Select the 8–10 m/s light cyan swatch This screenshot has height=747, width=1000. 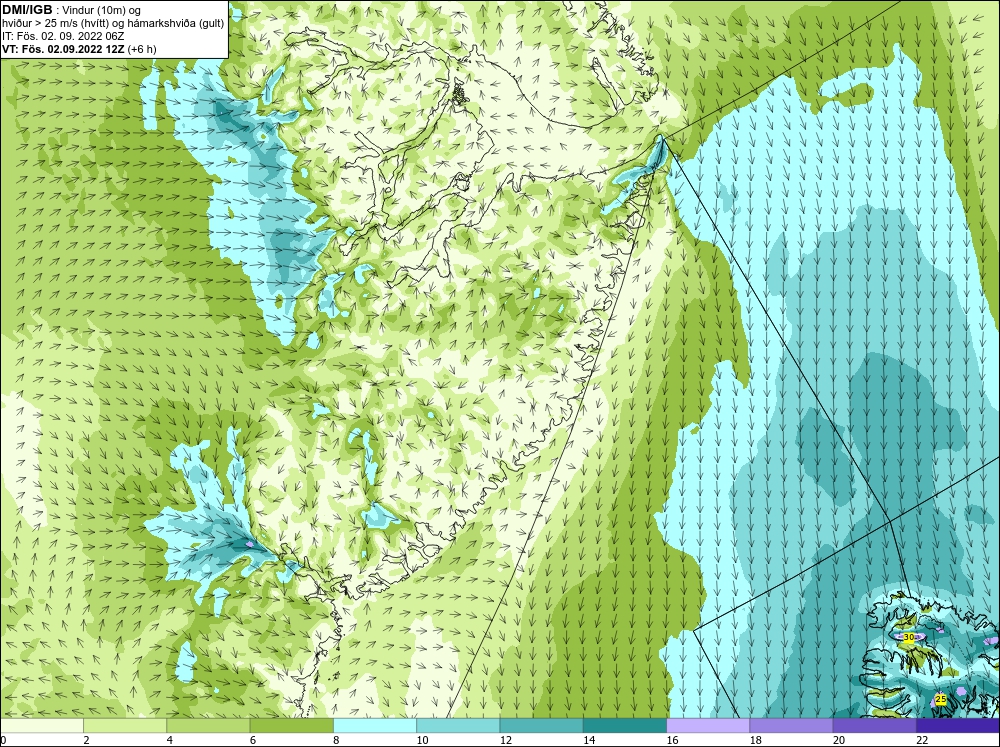[x=375, y=725]
